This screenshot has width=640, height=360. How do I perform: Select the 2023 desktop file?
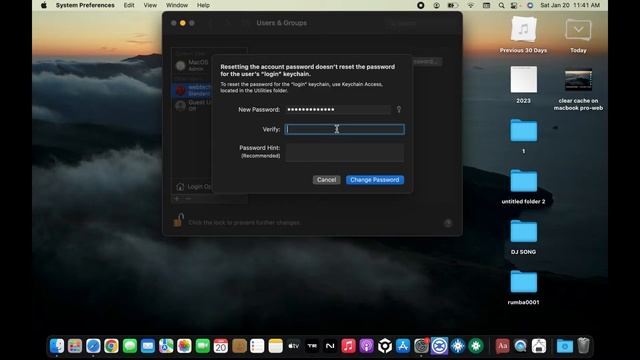[524, 85]
